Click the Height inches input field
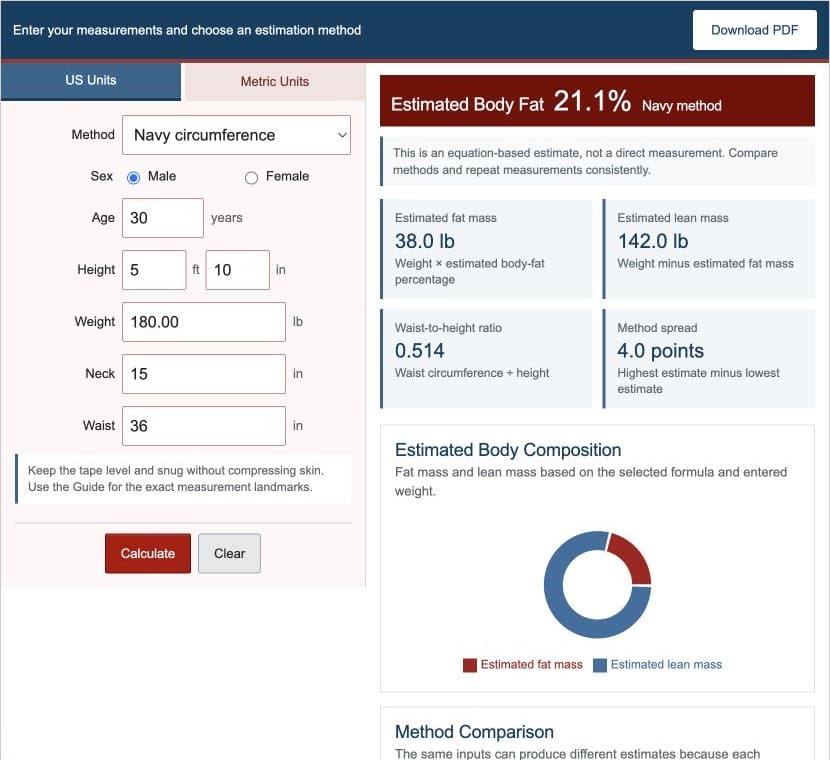This screenshot has width=830, height=760. pos(238,270)
